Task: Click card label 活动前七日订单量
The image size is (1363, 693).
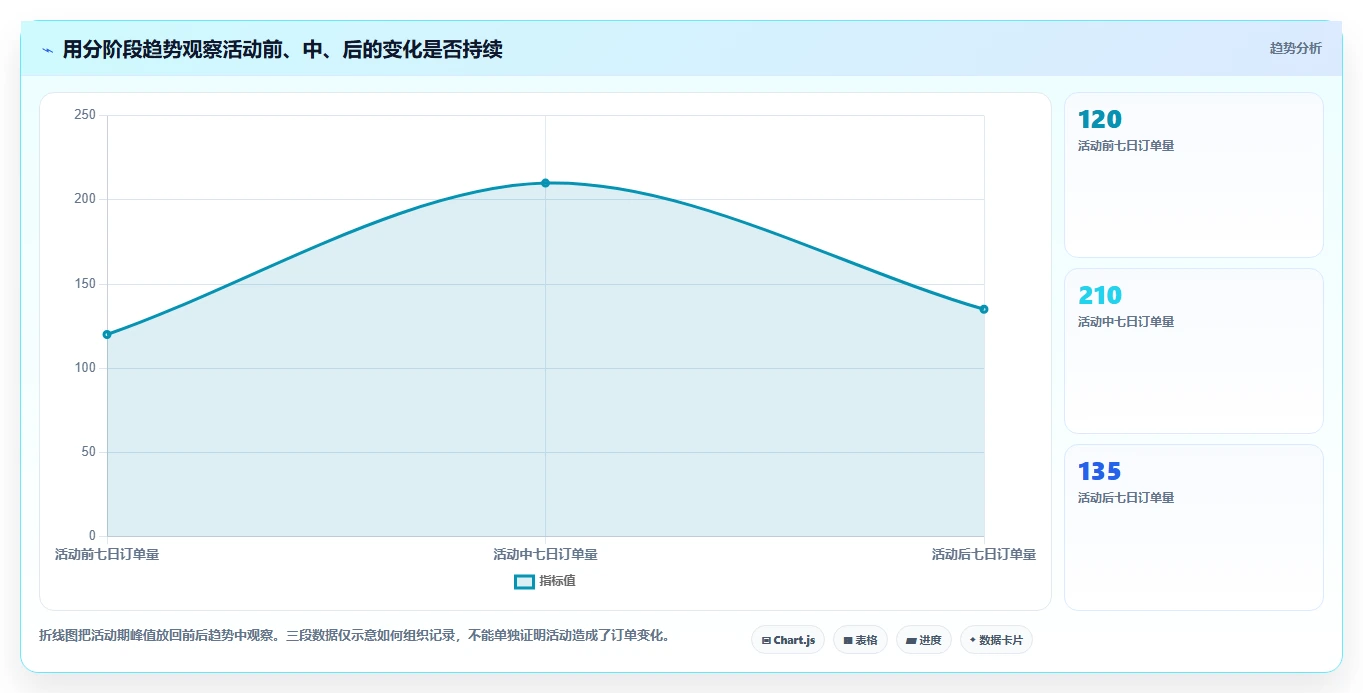Action: click(1126, 146)
